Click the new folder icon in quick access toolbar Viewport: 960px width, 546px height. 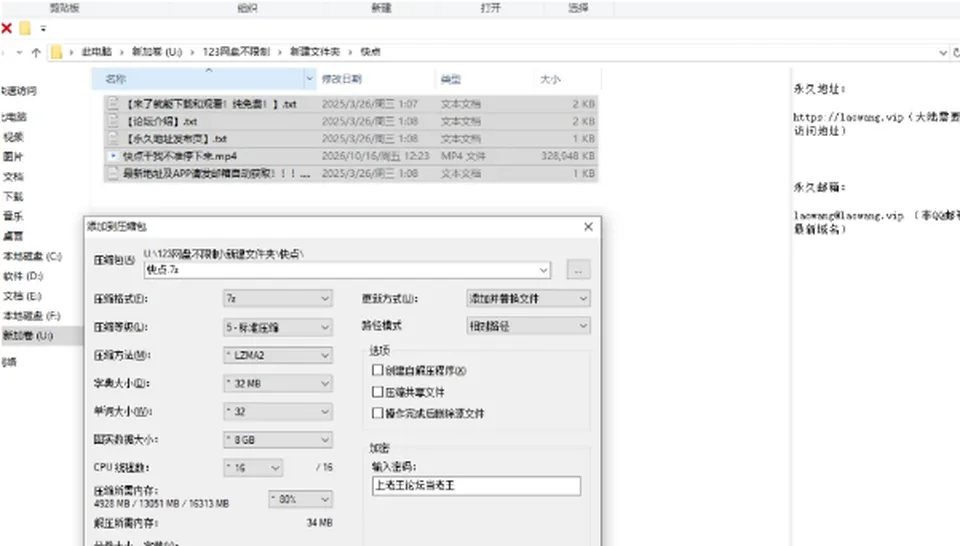(x=25, y=28)
